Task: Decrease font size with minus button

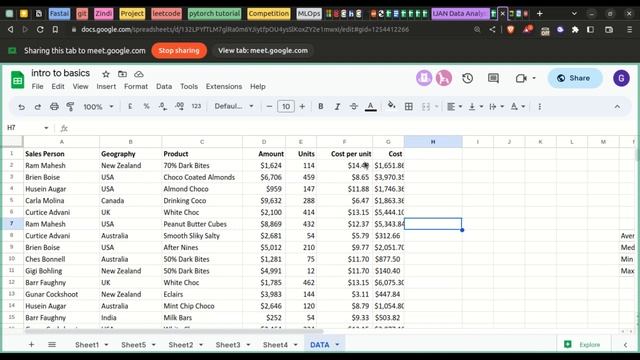Action: [269, 107]
